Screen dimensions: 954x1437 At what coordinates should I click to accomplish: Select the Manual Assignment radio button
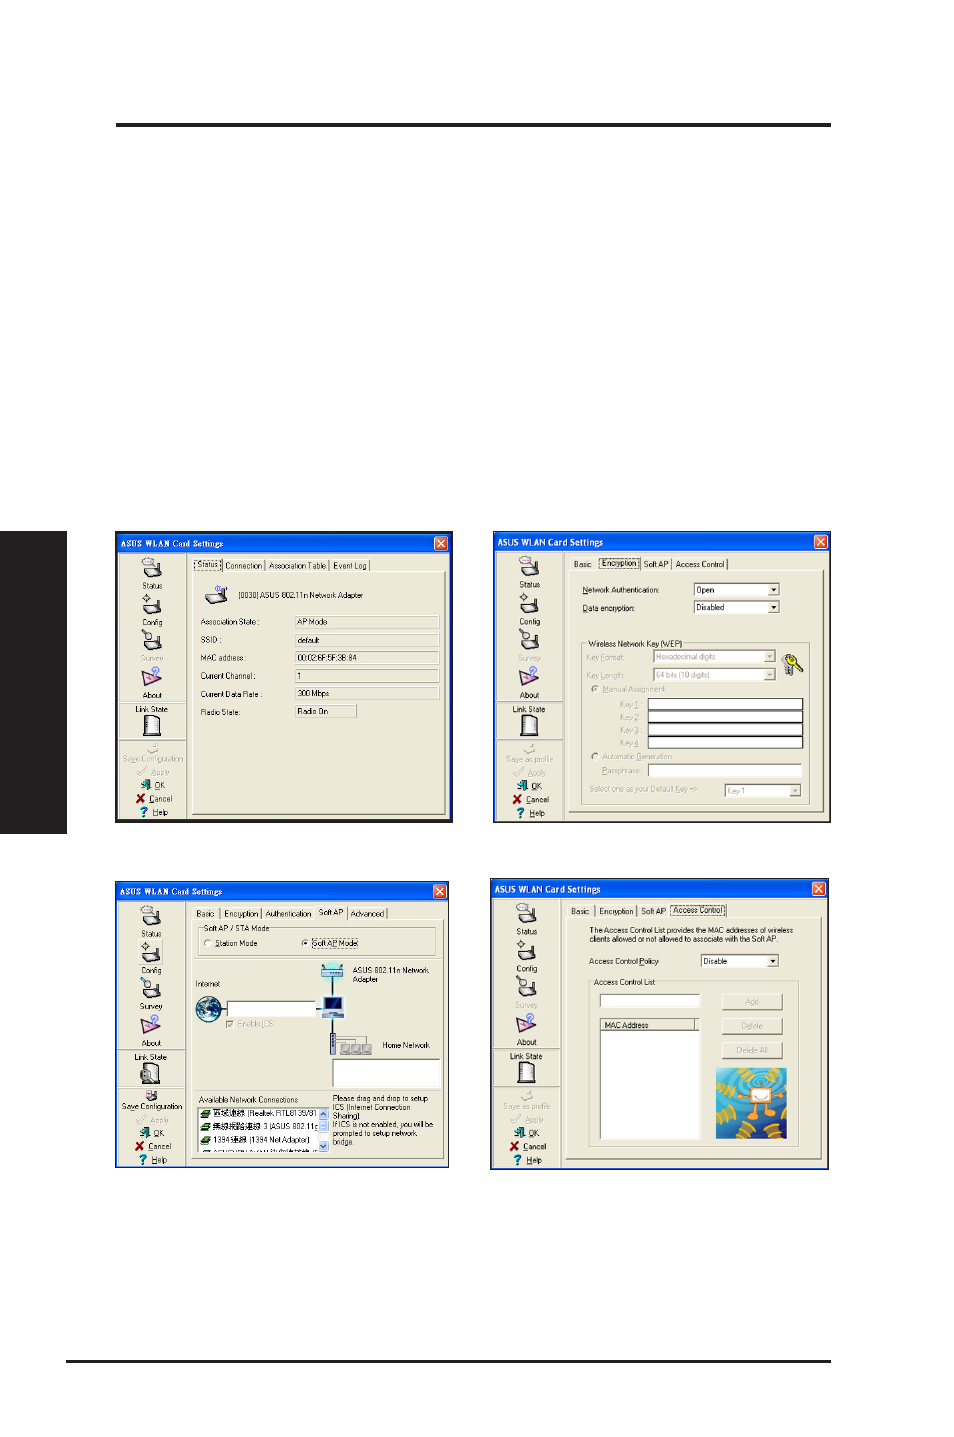[x=595, y=689]
